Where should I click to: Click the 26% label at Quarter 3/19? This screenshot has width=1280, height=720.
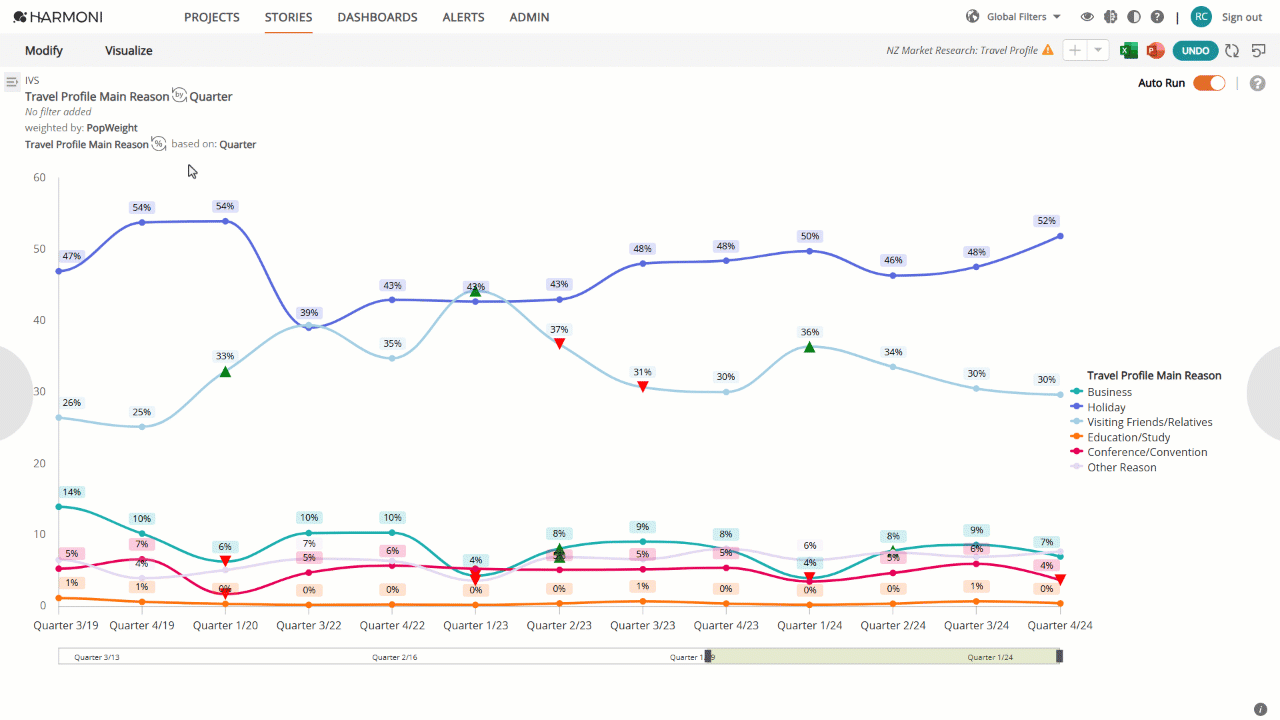click(71, 403)
